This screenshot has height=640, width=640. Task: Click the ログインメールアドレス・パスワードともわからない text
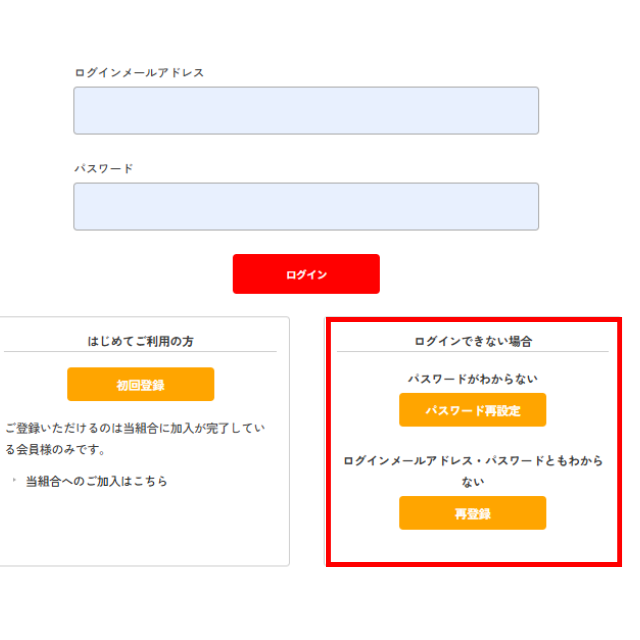pyautogui.click(x=472, y=461)
